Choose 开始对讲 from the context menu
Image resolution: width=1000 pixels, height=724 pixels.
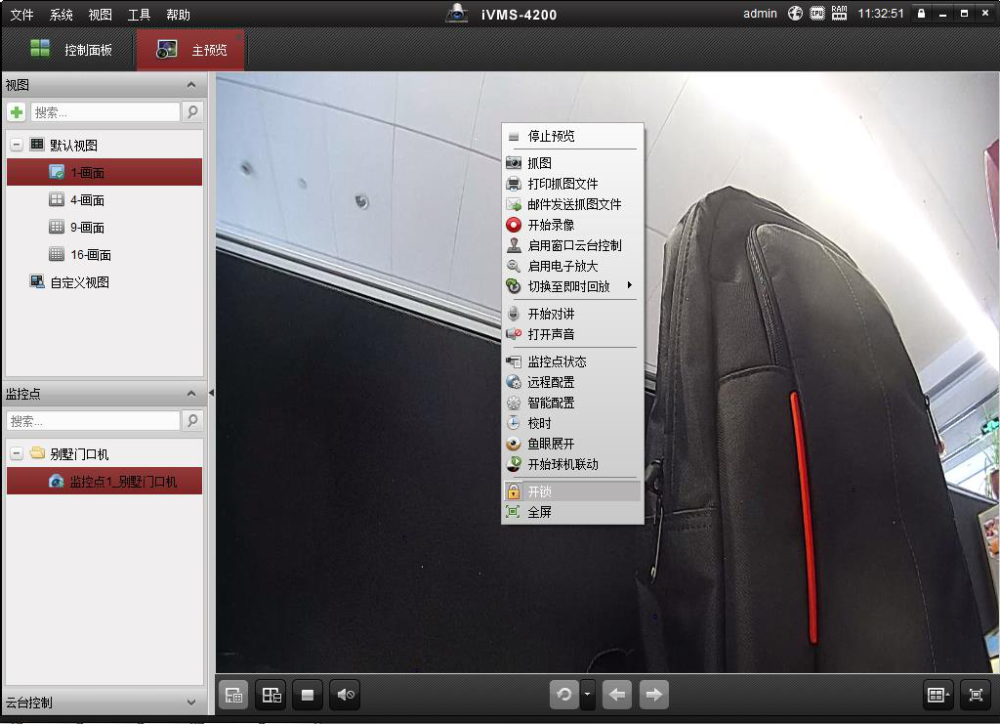(x=572, y=314)
